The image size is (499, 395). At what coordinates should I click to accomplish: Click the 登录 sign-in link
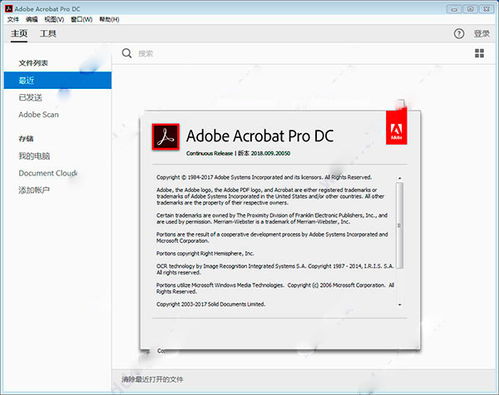pos(481,33)
